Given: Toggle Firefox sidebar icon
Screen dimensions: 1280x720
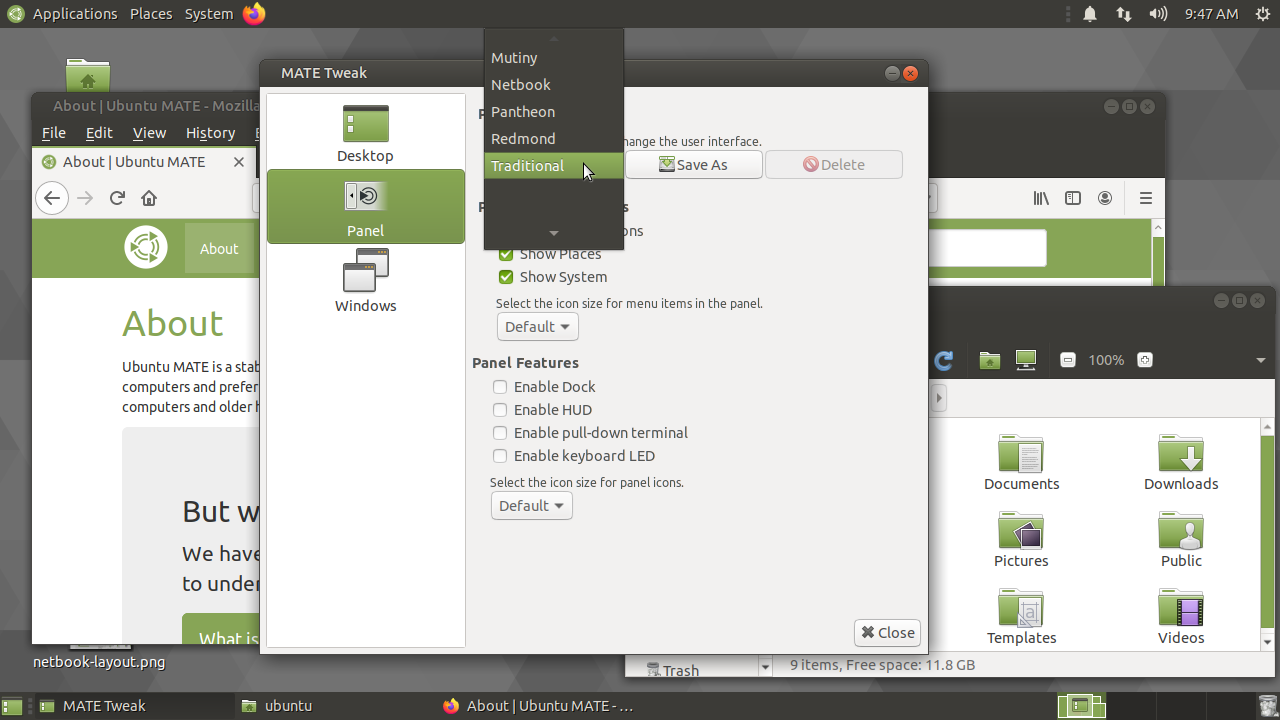Looking at the screenshot, I should tap(1073, 198).
